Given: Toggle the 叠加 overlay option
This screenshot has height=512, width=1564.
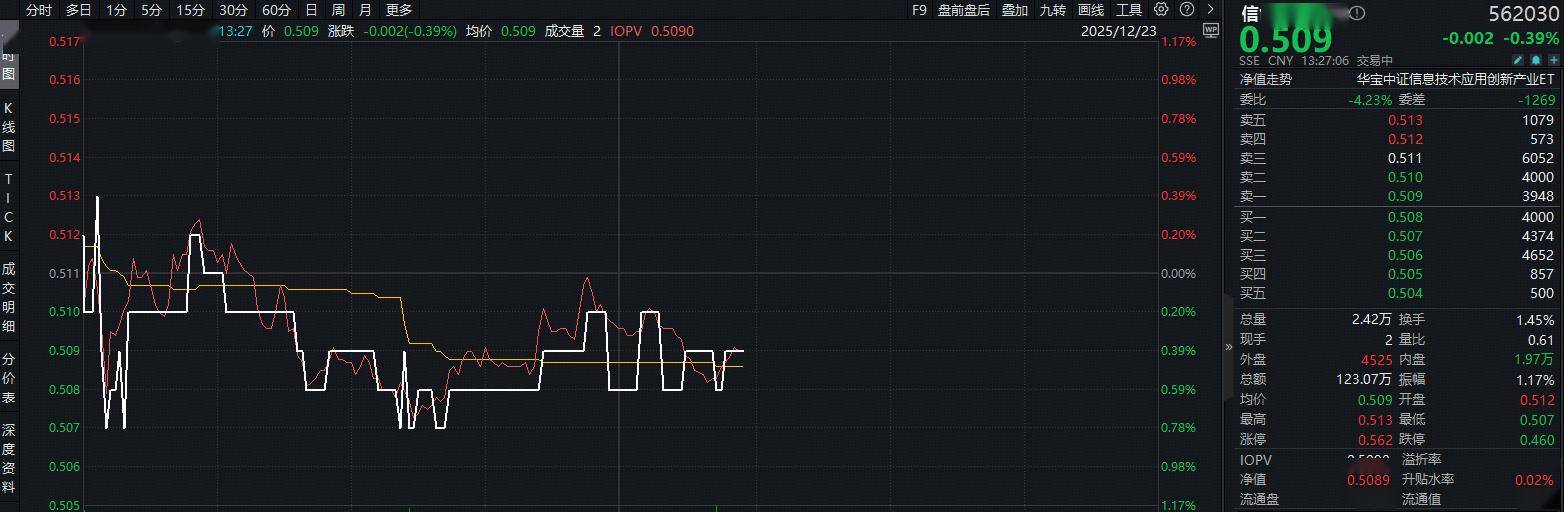Looking at the screenshot, I should pos(1014,10).
